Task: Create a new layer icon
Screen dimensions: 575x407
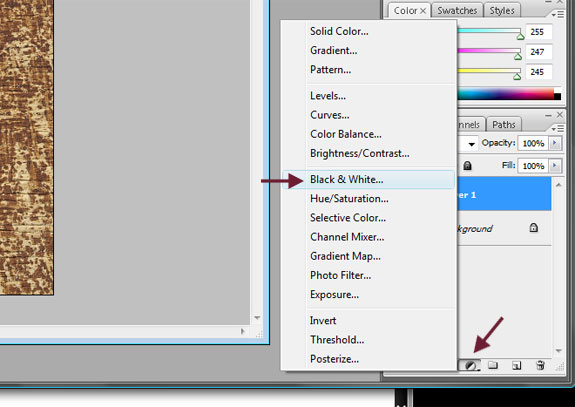Action: 516,365
